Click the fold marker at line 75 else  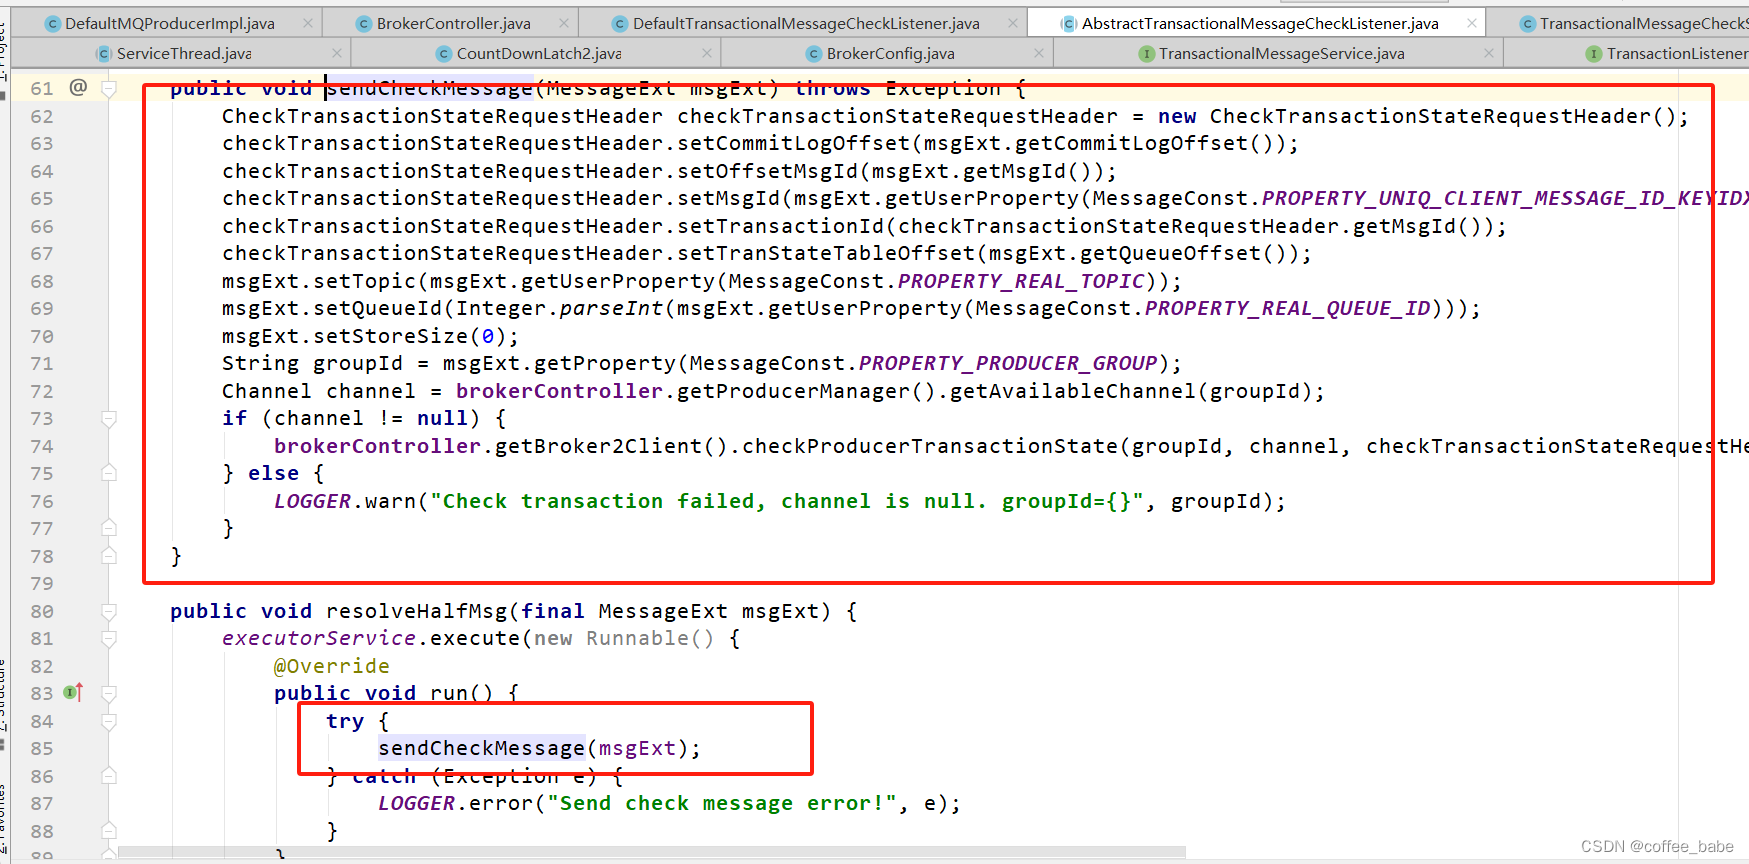click(x=109, y=474)
